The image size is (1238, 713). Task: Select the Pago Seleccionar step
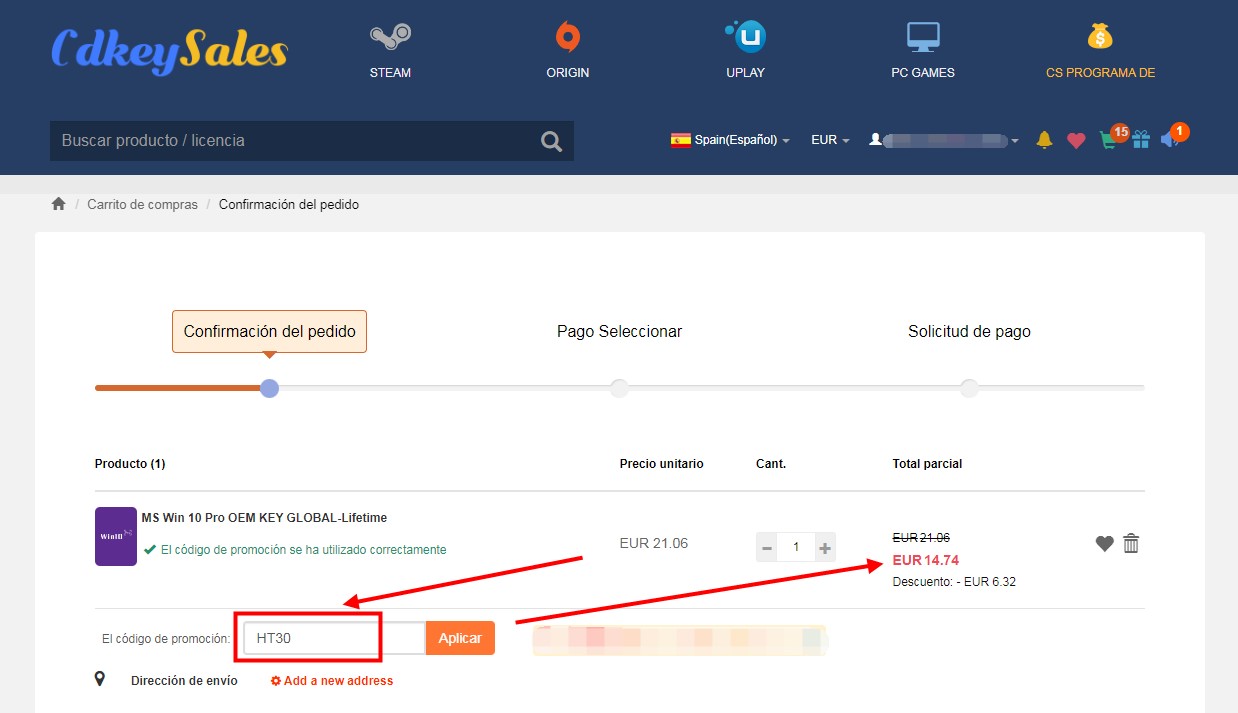pos(619,331)
